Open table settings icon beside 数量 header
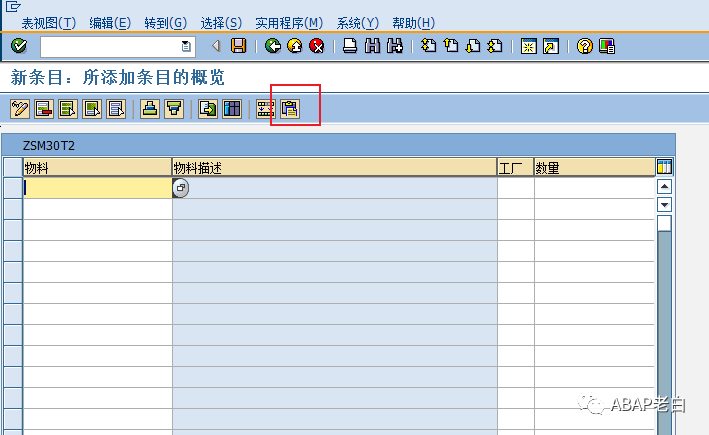Viewport: 709px width, 435px height. 664,167
